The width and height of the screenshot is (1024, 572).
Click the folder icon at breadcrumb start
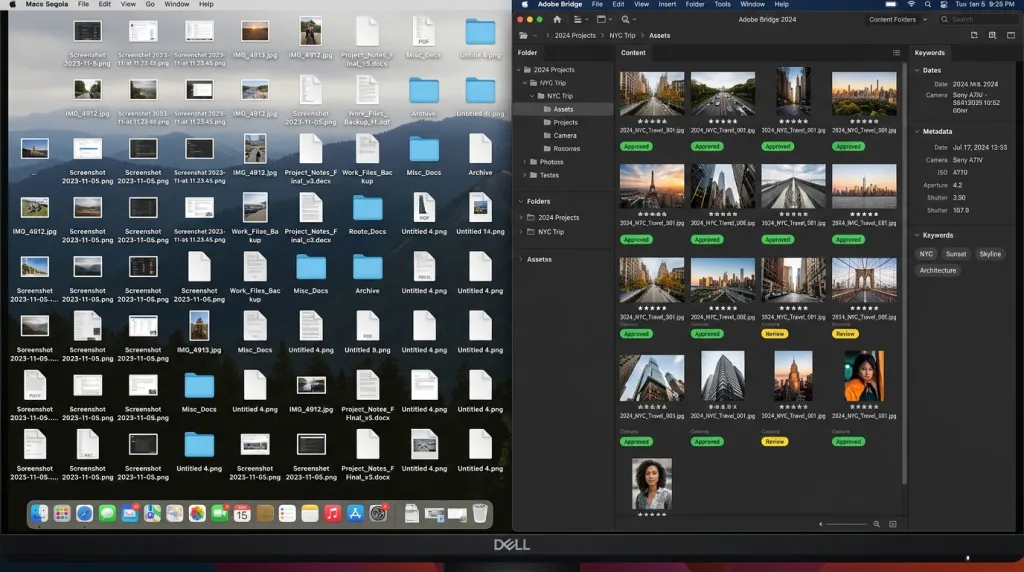click(523, 36)
